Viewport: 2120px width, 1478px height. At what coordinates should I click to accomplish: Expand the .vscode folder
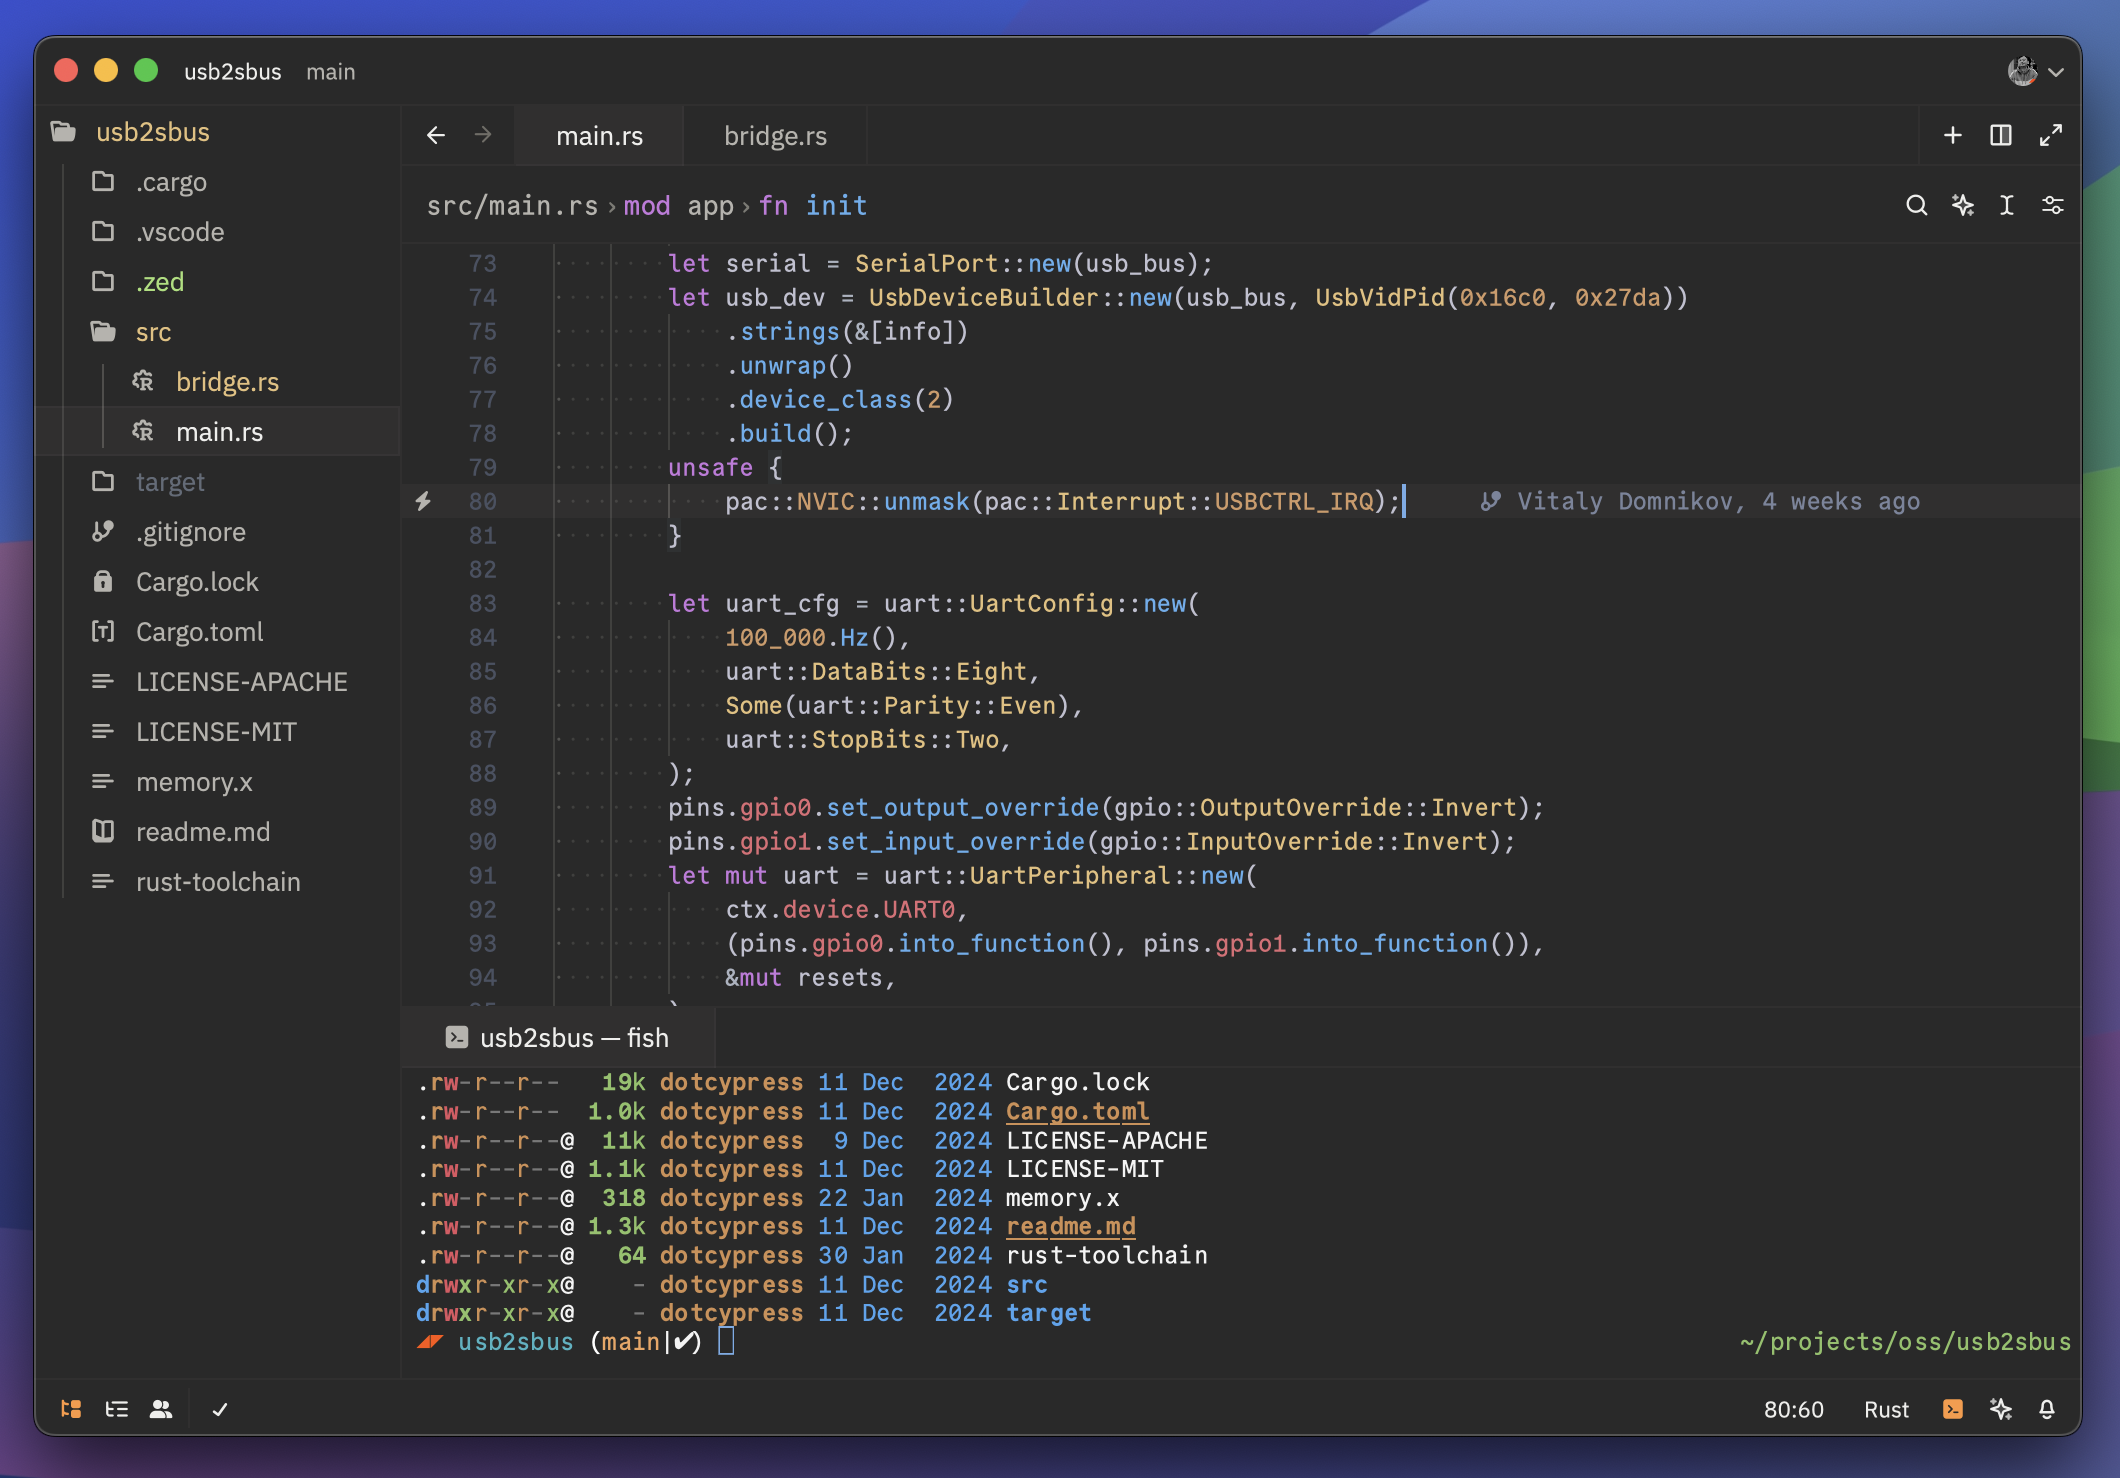[x=218, y=232]
